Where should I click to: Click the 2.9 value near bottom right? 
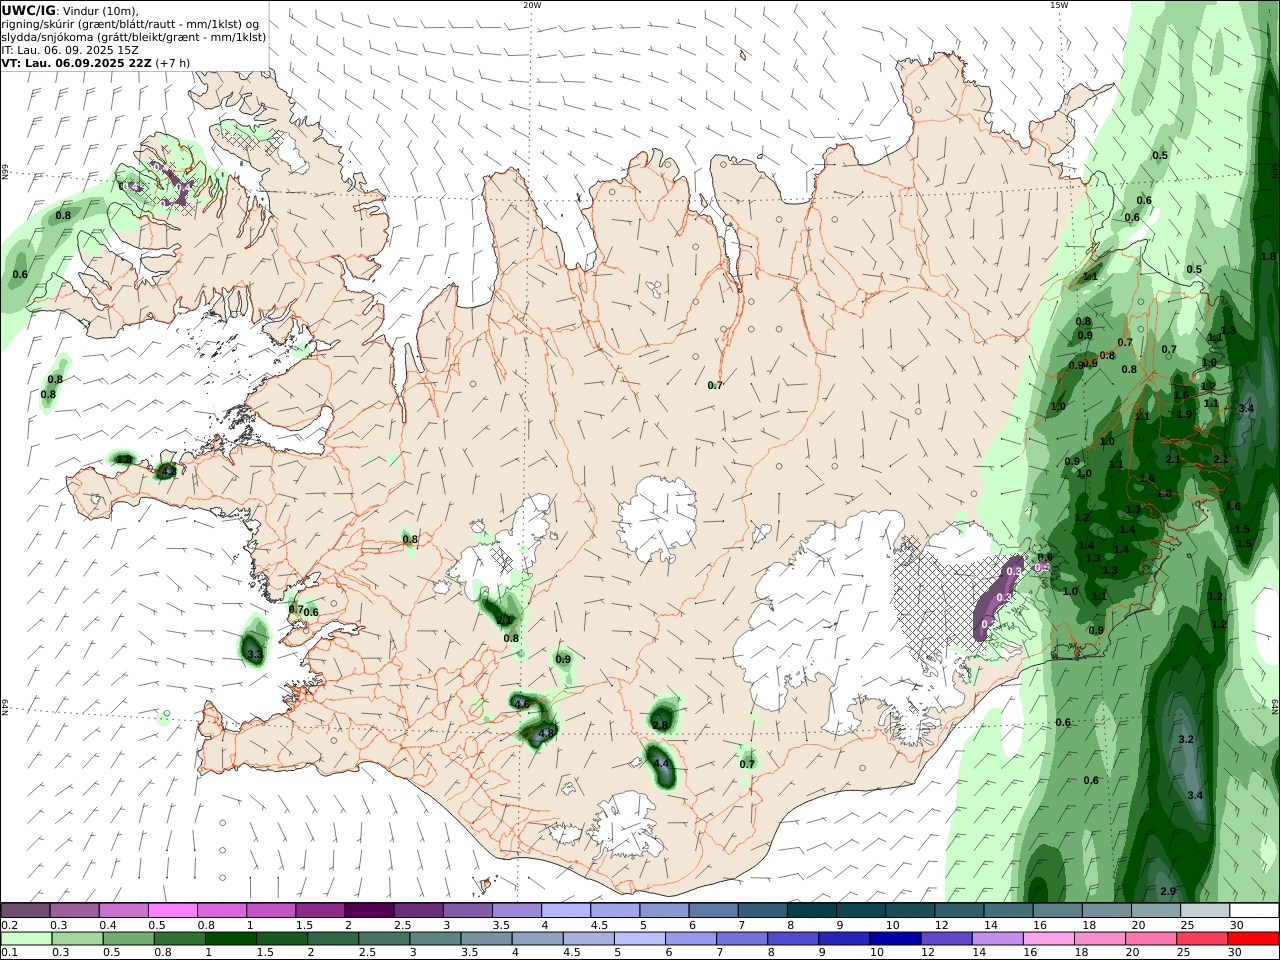pyautogui.click(x=1167, y=891)
